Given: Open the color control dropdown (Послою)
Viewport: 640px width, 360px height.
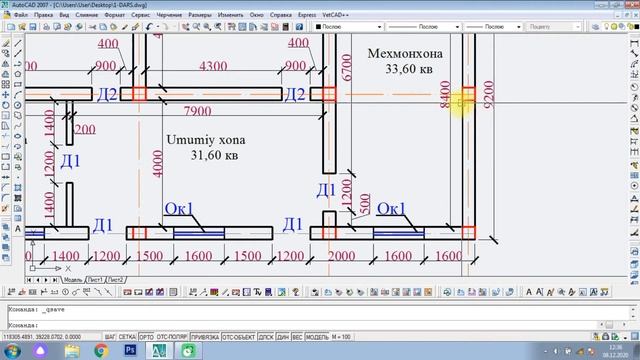Looking at the screenshot, I should coord(349,27).
